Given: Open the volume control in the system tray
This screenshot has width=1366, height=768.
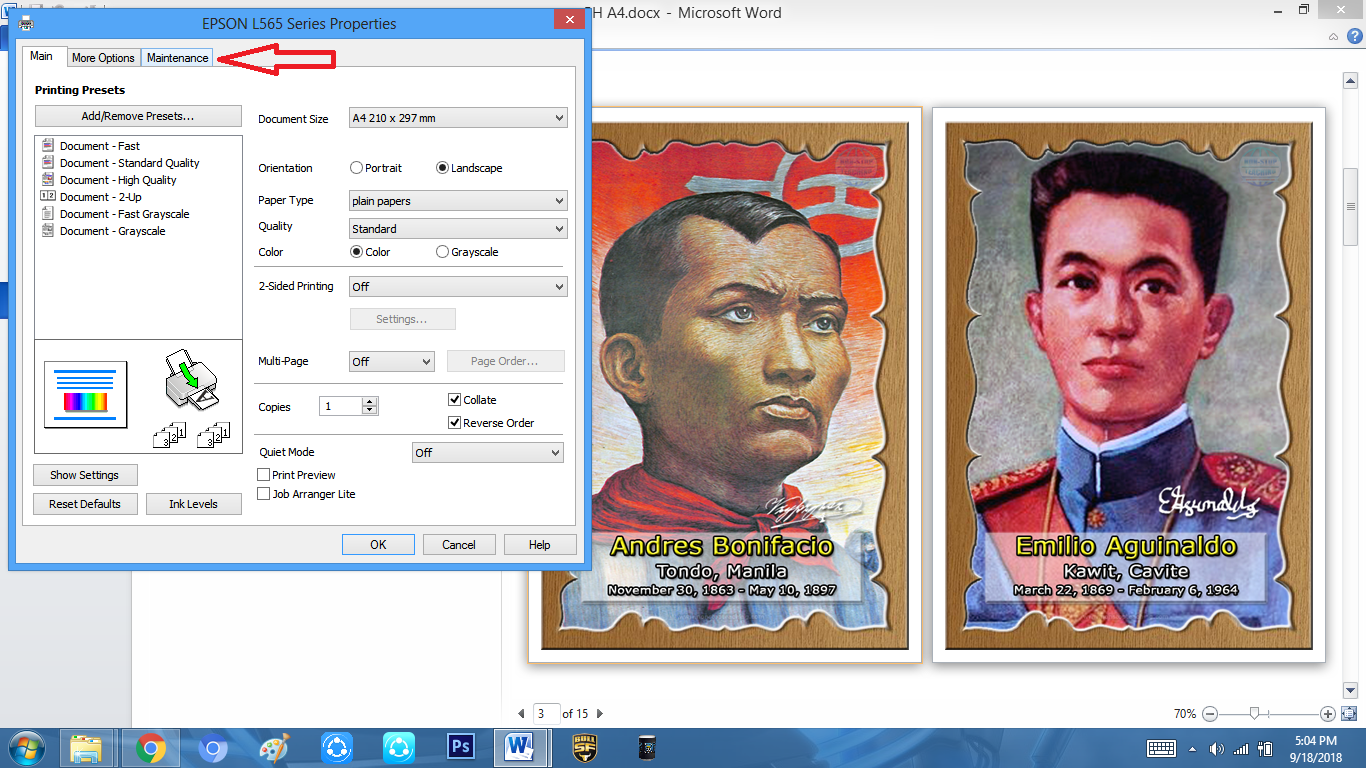Looking at the screenshot, I should coord(1217,749).
